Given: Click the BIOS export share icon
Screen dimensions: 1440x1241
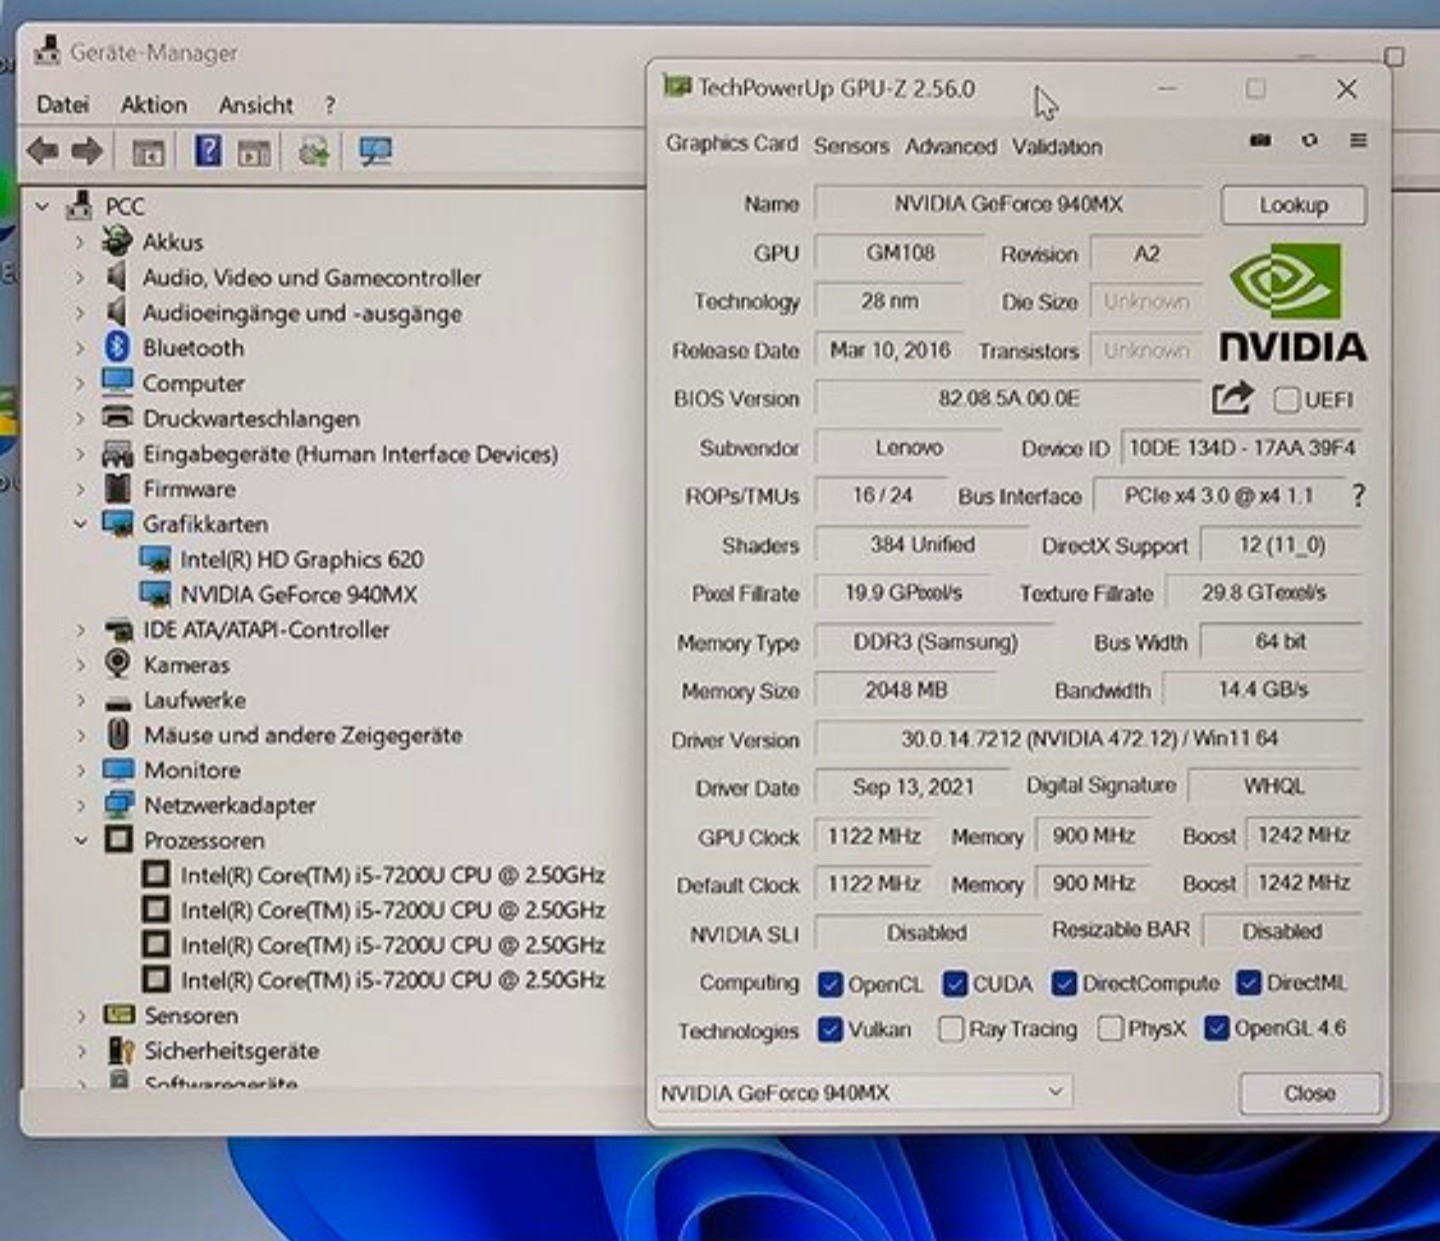Looking at the screenshot, I should (x=1232, y=398).
